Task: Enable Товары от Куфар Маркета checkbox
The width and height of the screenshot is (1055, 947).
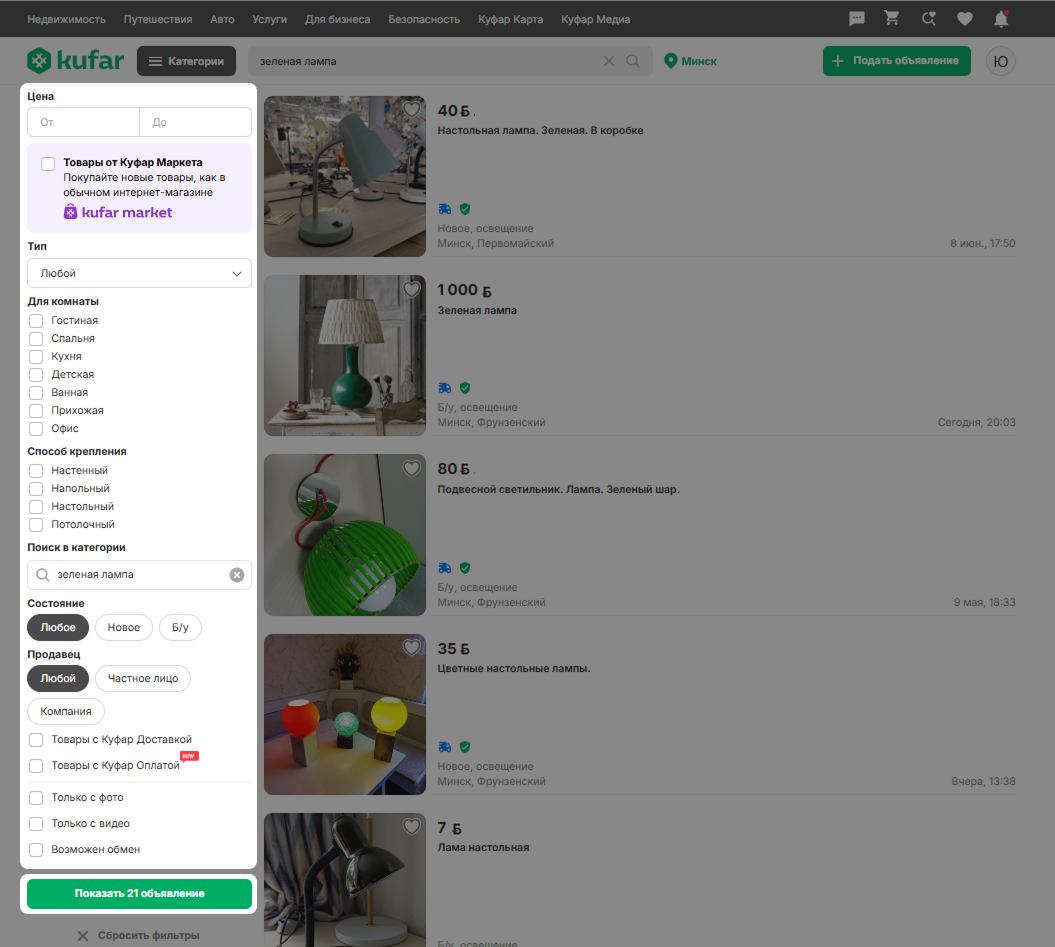Action: (48, 164)
